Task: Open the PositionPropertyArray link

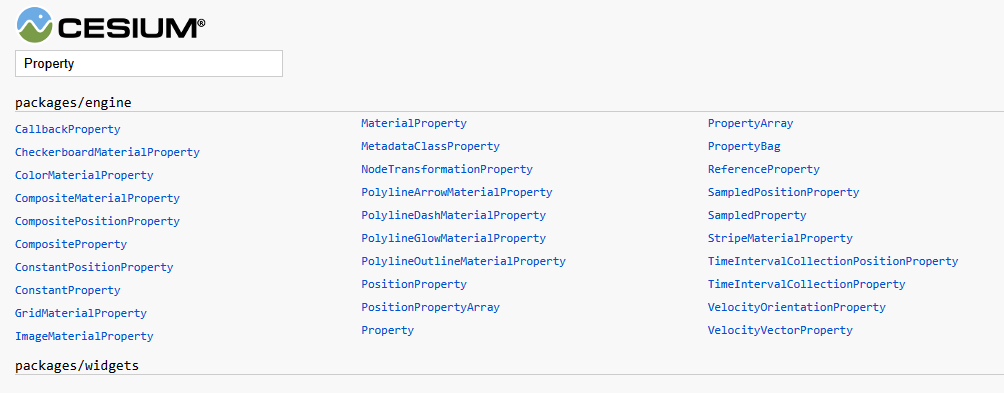Action: tap(430, 307)
